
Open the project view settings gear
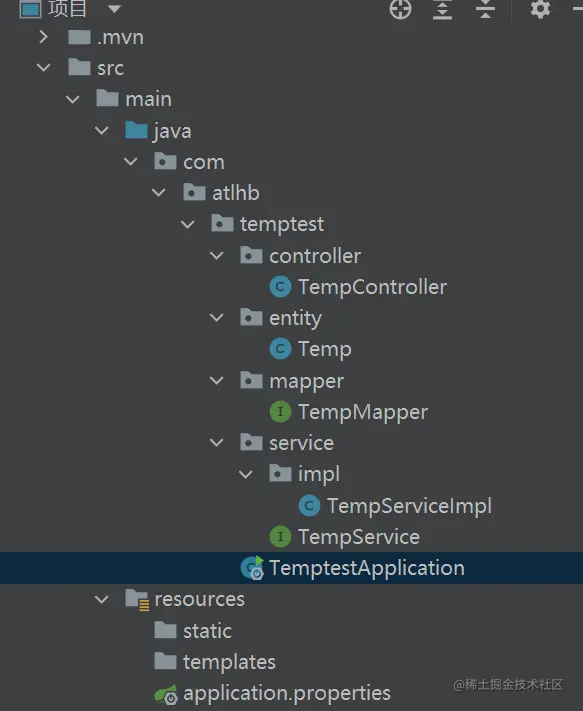point(540,9)
